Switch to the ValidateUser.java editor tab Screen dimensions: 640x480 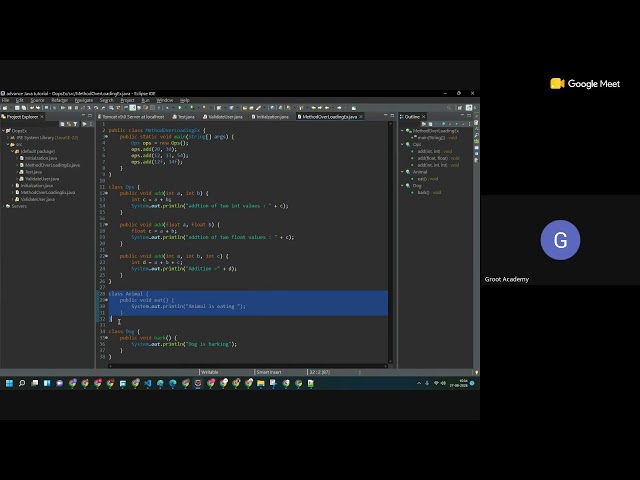click(x=223, y=117)
